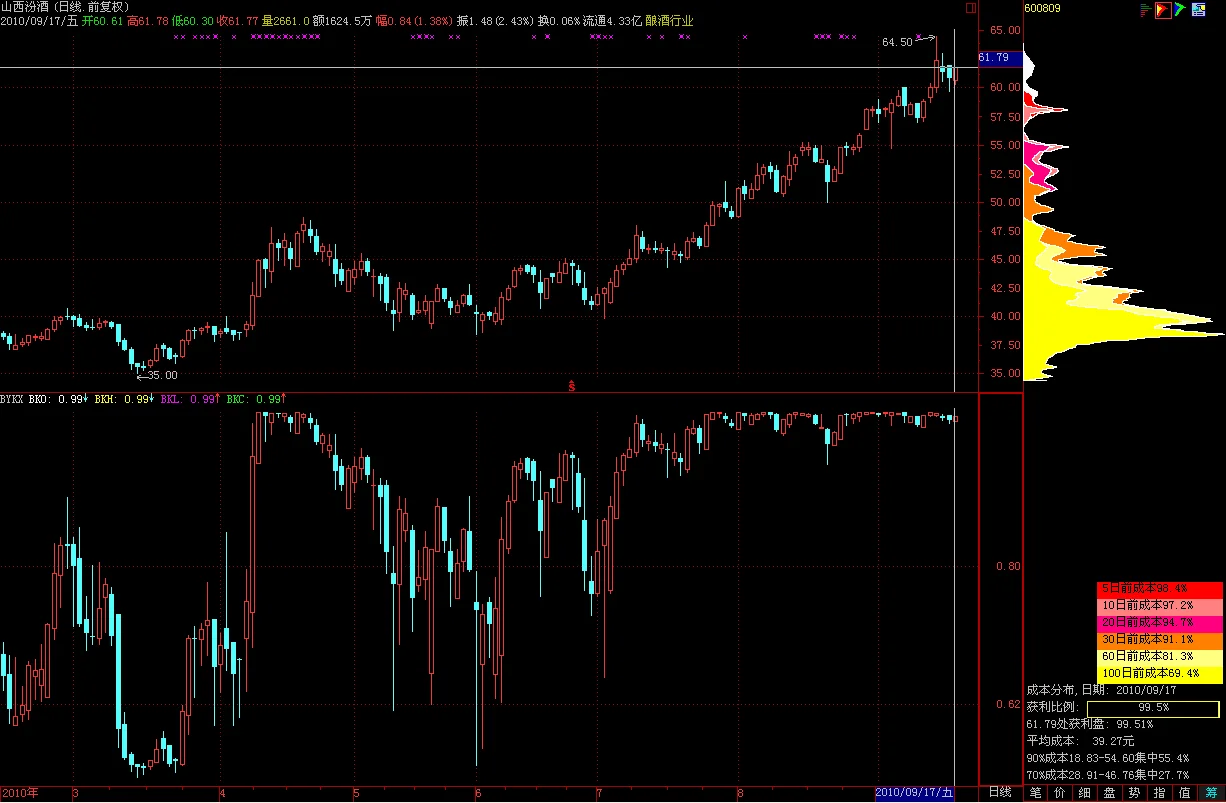1226x803 pixels.
Task: Click the 61.79处获利盘 99.51% line
Action: point(1090,724)
